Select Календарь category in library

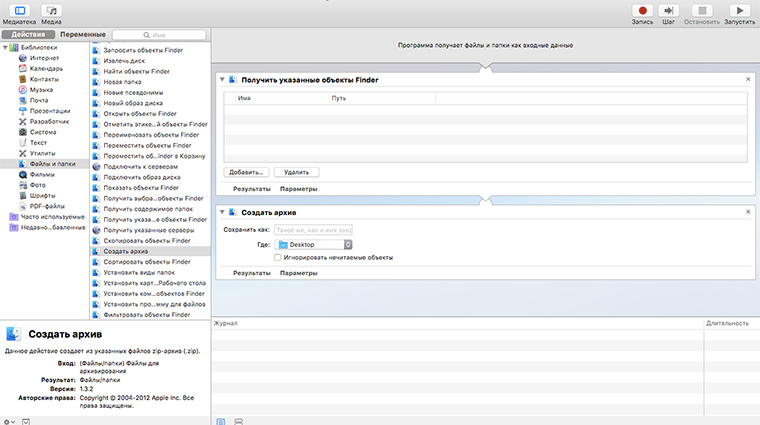46,69
